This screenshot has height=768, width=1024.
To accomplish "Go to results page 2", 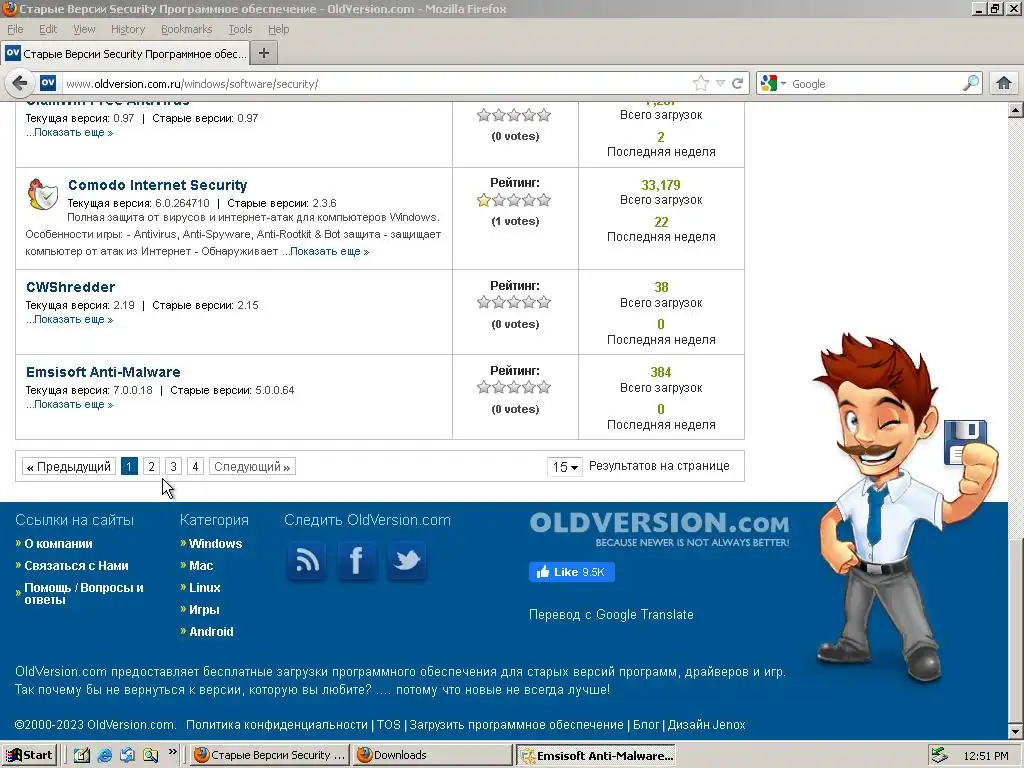I will click(x=152, y=466).
